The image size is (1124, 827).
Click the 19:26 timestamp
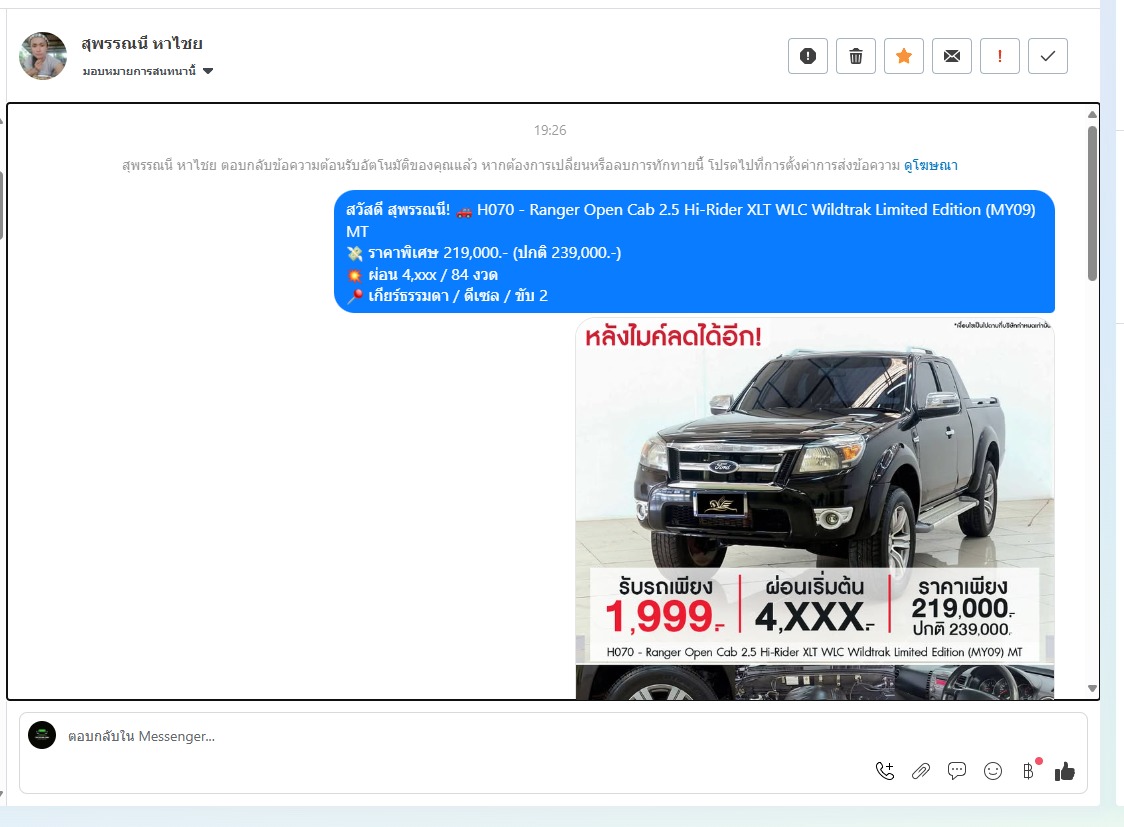[x=550, y=130]
